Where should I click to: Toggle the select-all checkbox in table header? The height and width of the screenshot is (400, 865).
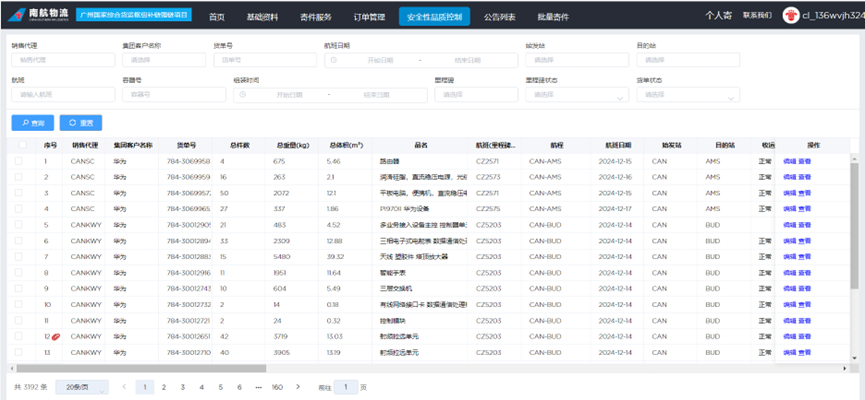pyautogui.click(x=21, y=145)
